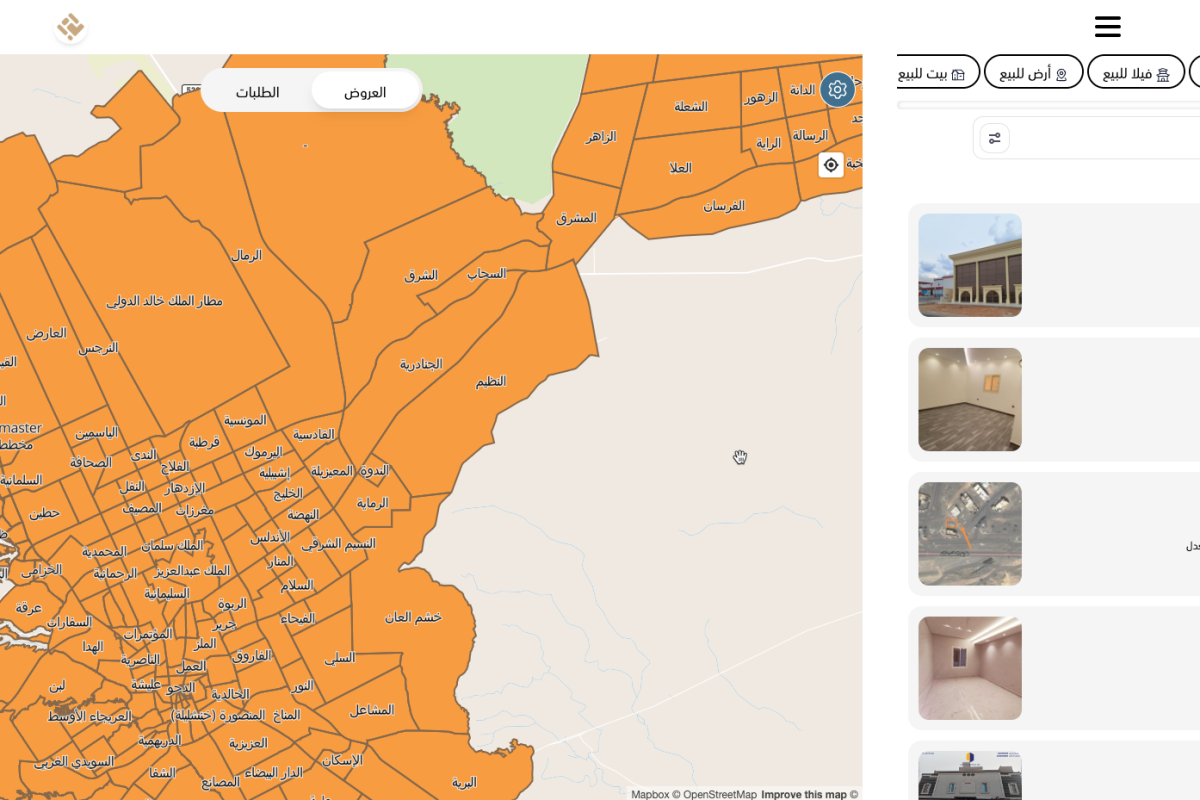Select النسيم الشرقي district on map

coord(339,544)
